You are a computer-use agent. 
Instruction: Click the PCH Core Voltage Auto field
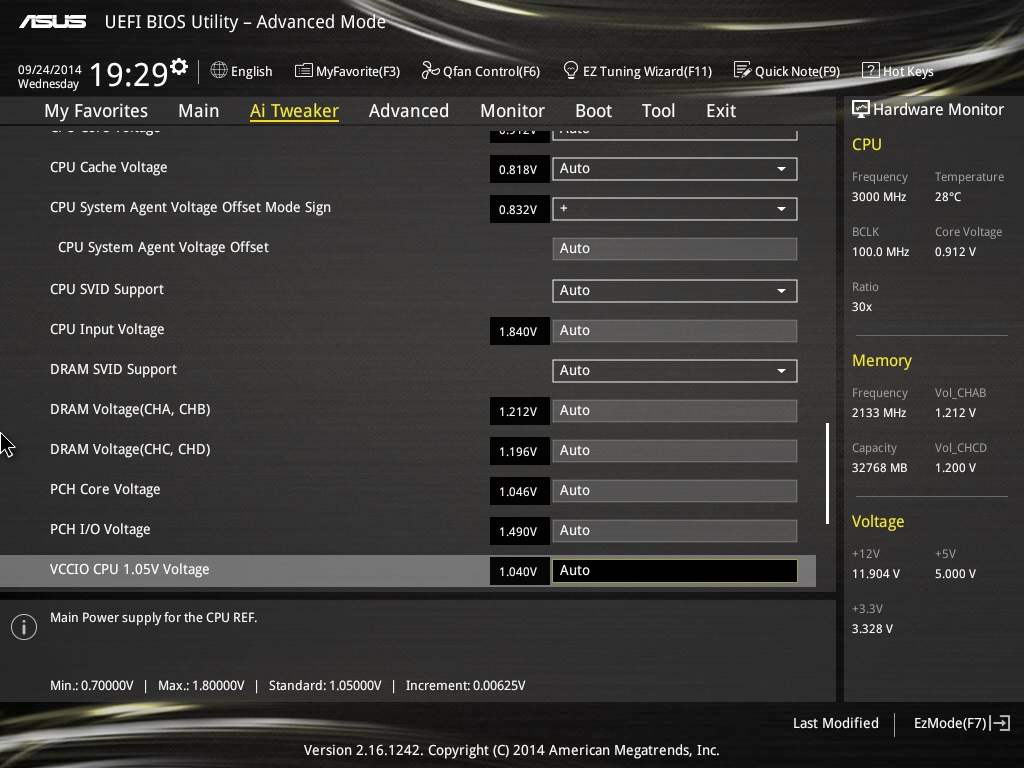675,490
